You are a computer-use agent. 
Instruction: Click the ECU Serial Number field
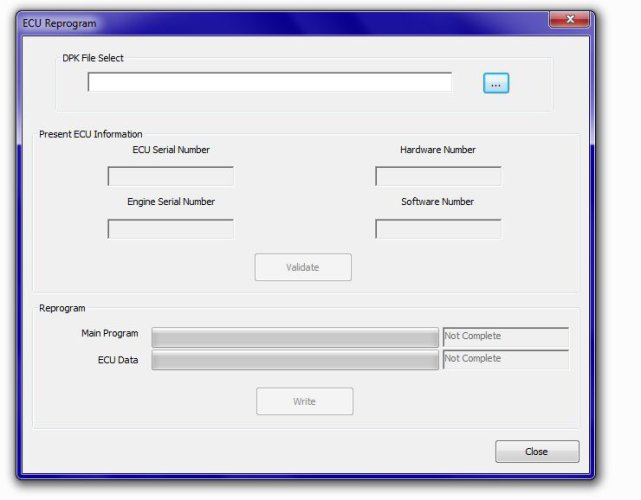[170, 177]
